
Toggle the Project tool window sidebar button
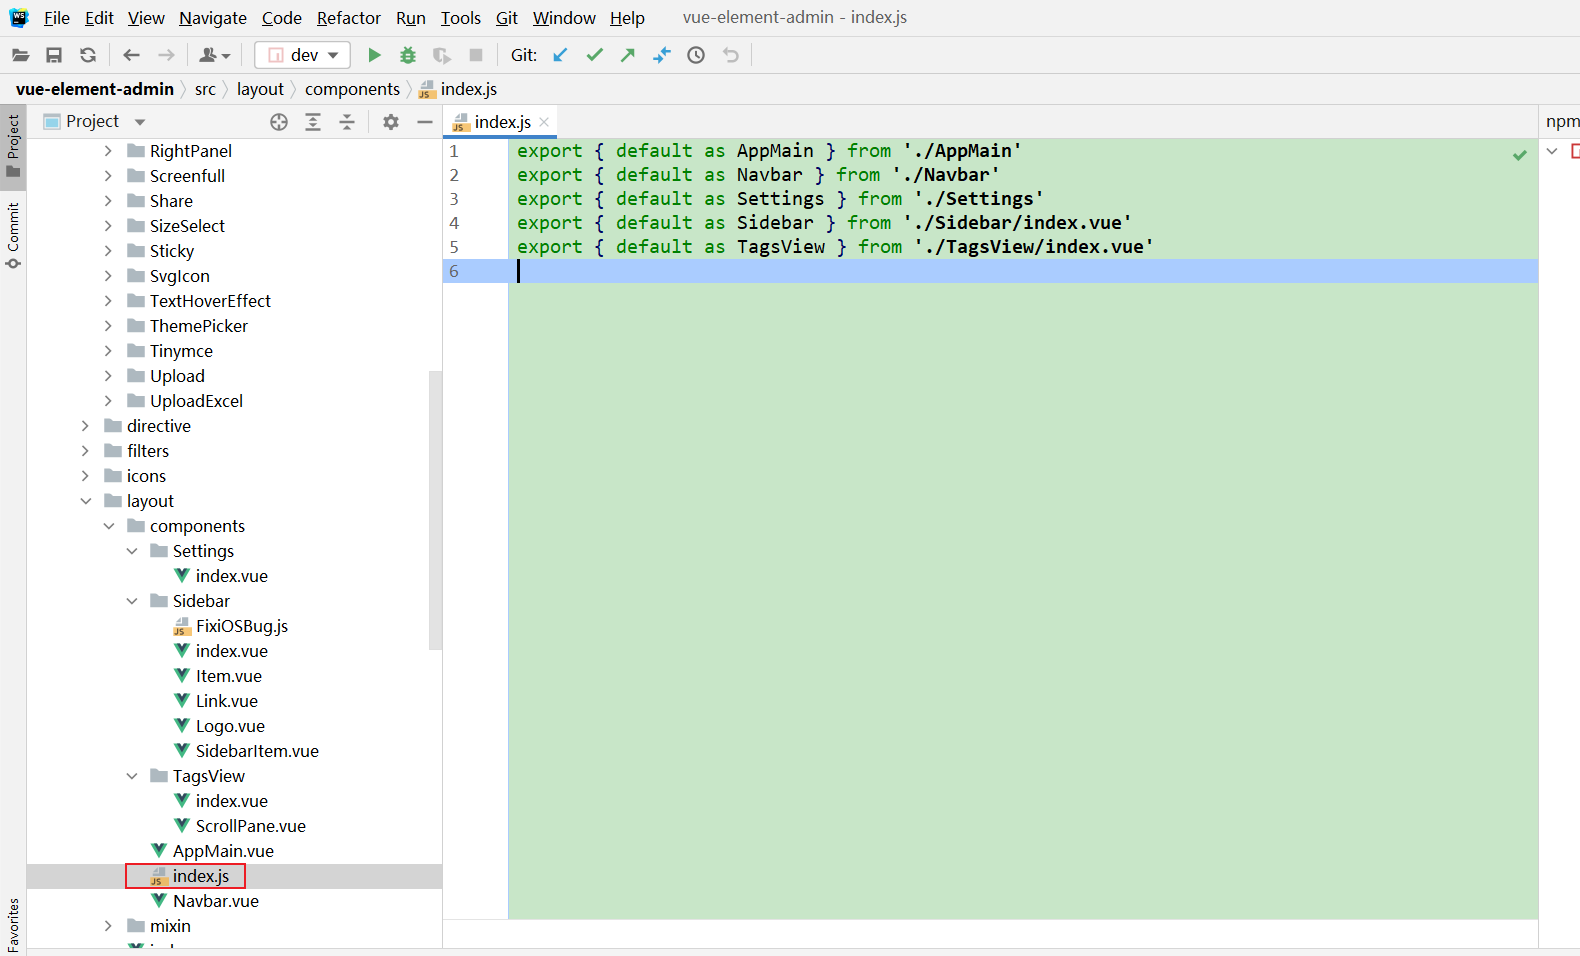point(13,146)
